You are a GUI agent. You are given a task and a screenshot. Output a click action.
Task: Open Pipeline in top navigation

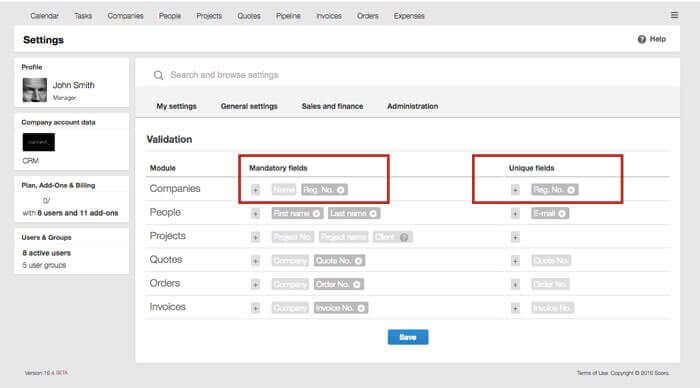[x=288, y=16]
